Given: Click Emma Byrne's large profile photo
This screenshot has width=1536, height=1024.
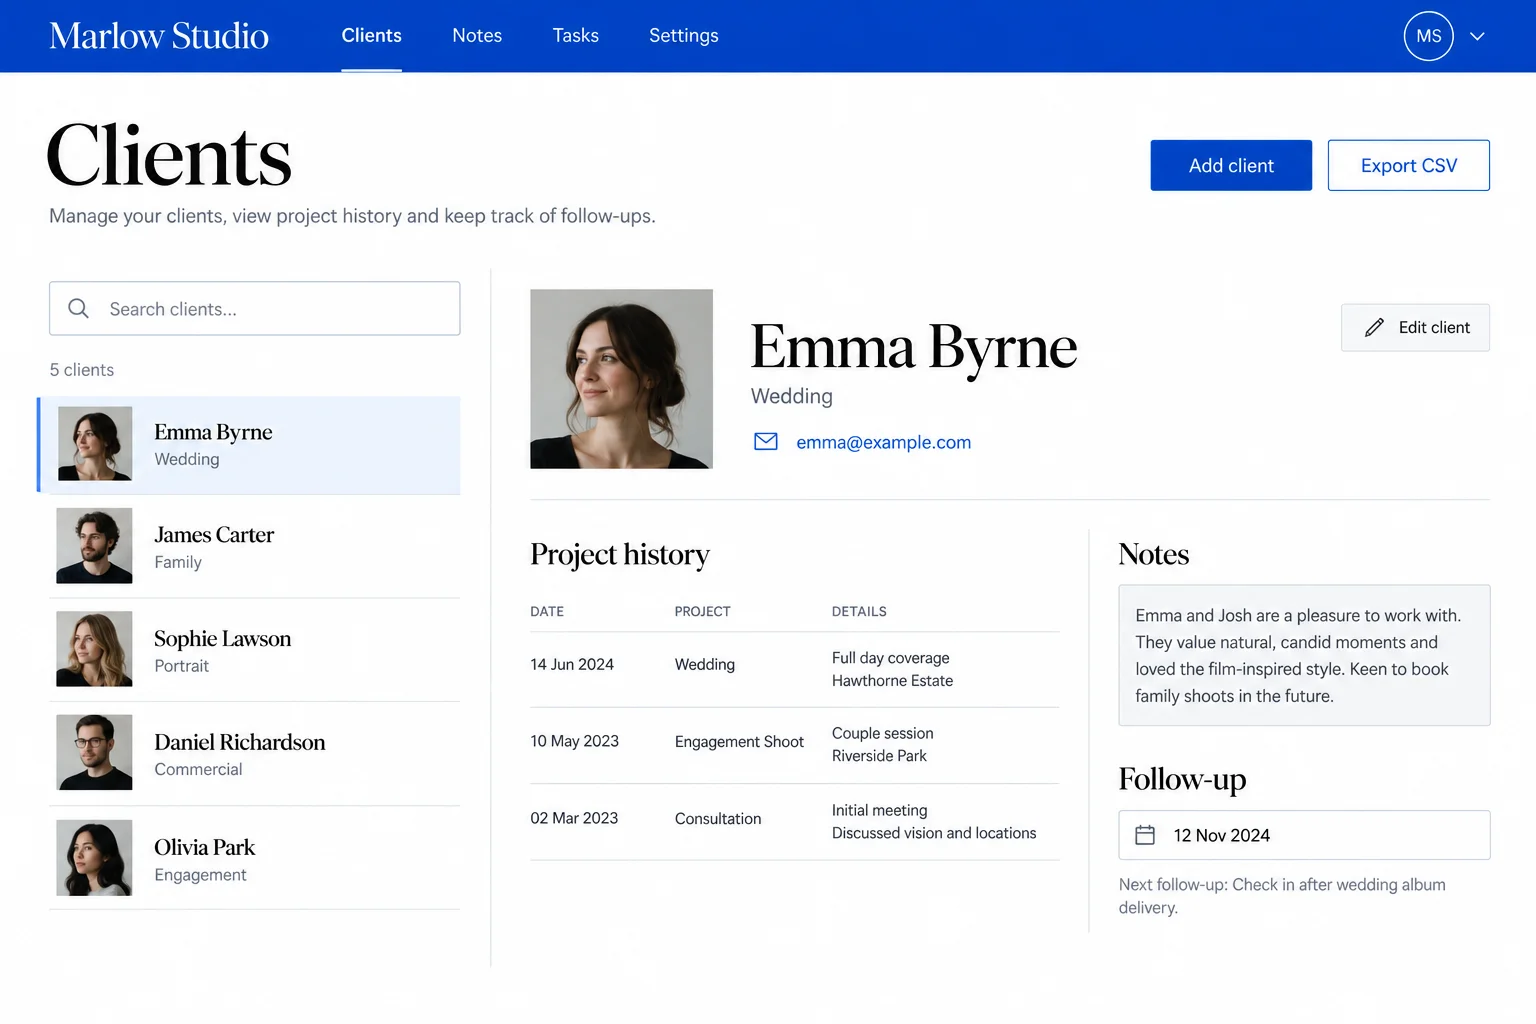Looking at the screenshot, I should [x=621, y=379].
